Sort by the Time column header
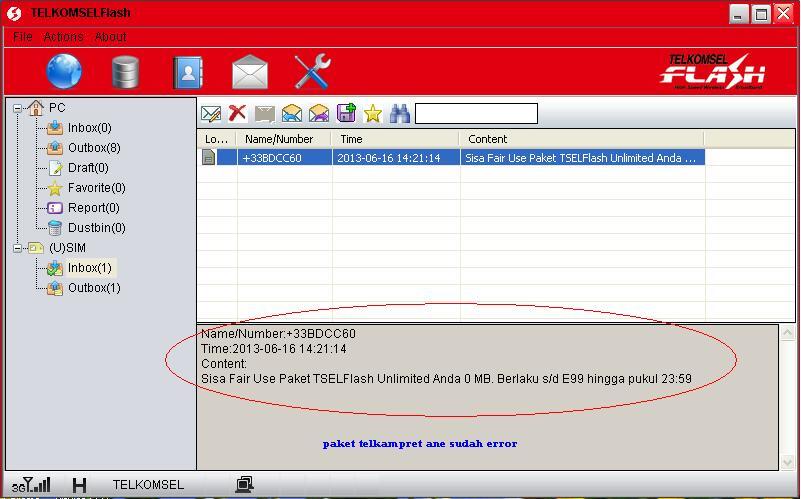Screen dimensions: 801x499 pyautogui.click(x=396, y=139)
